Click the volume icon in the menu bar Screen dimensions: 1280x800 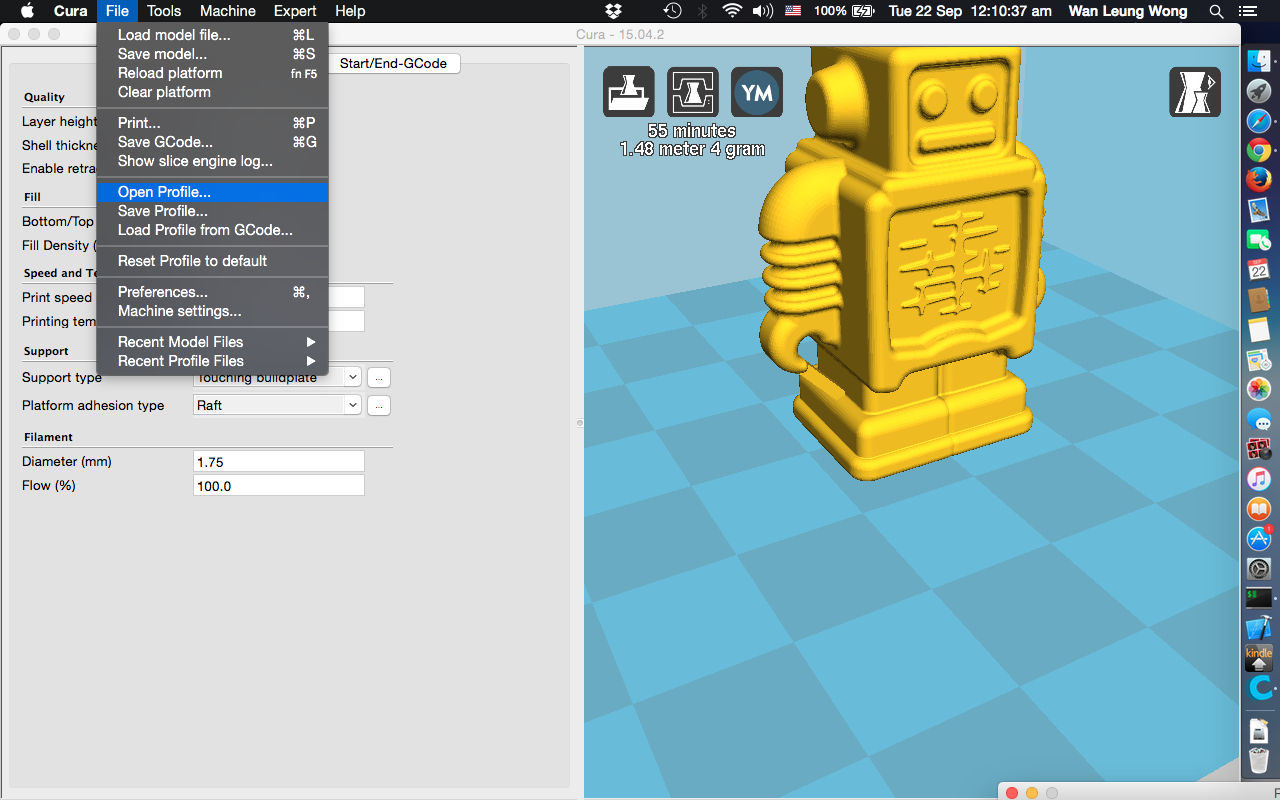point(763,11)
